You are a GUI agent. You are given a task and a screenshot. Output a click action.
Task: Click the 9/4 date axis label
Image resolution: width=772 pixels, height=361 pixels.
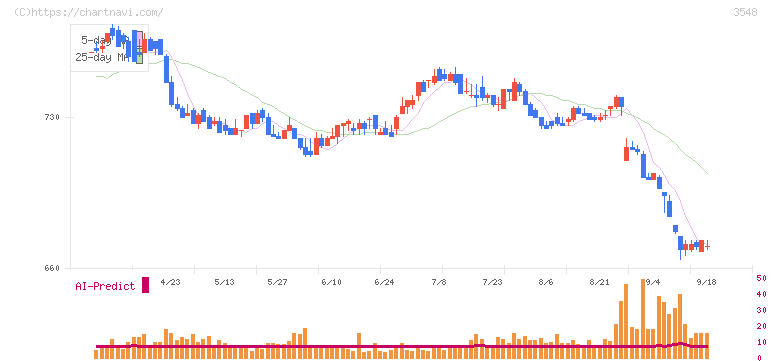652,282
